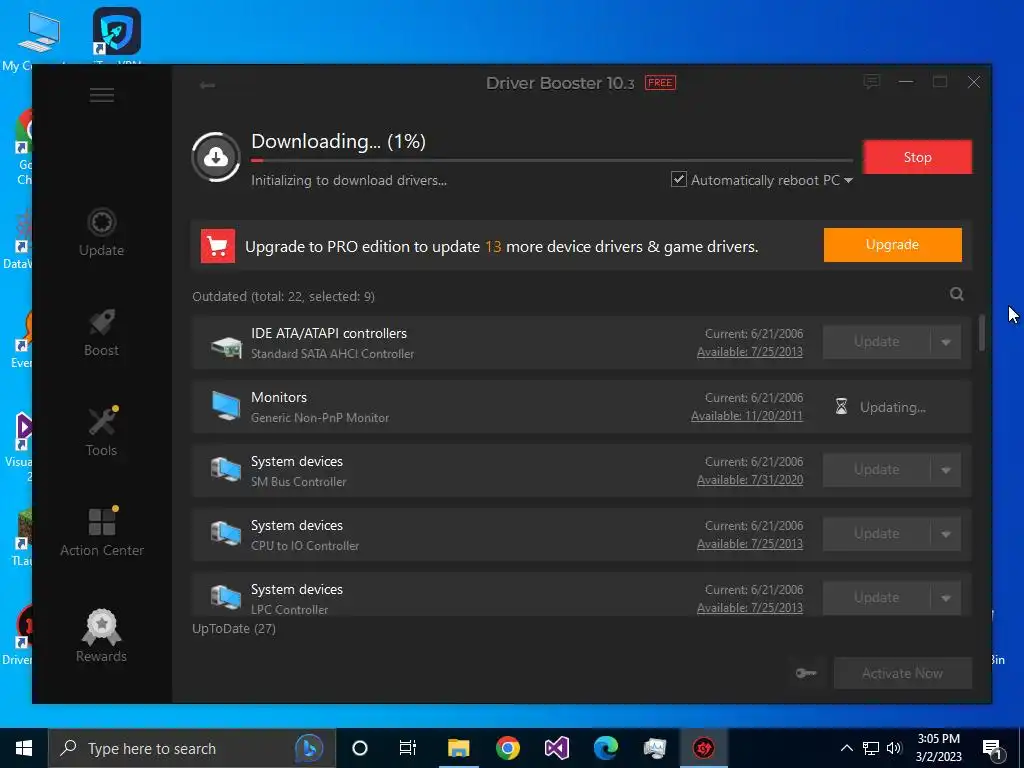Click the download progress bar

(x=552, y=160)
